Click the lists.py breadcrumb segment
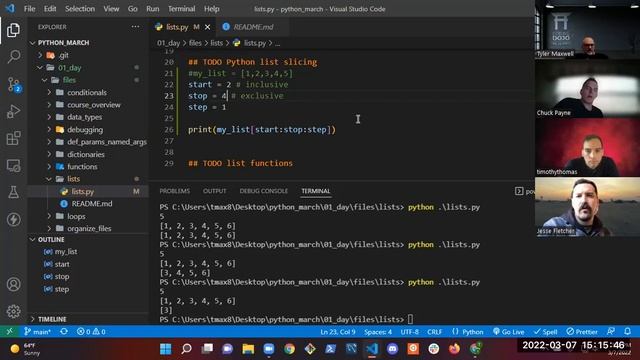The height and width of the screenshot is (360, 640). pyautogui.click(x=250, y=43)
